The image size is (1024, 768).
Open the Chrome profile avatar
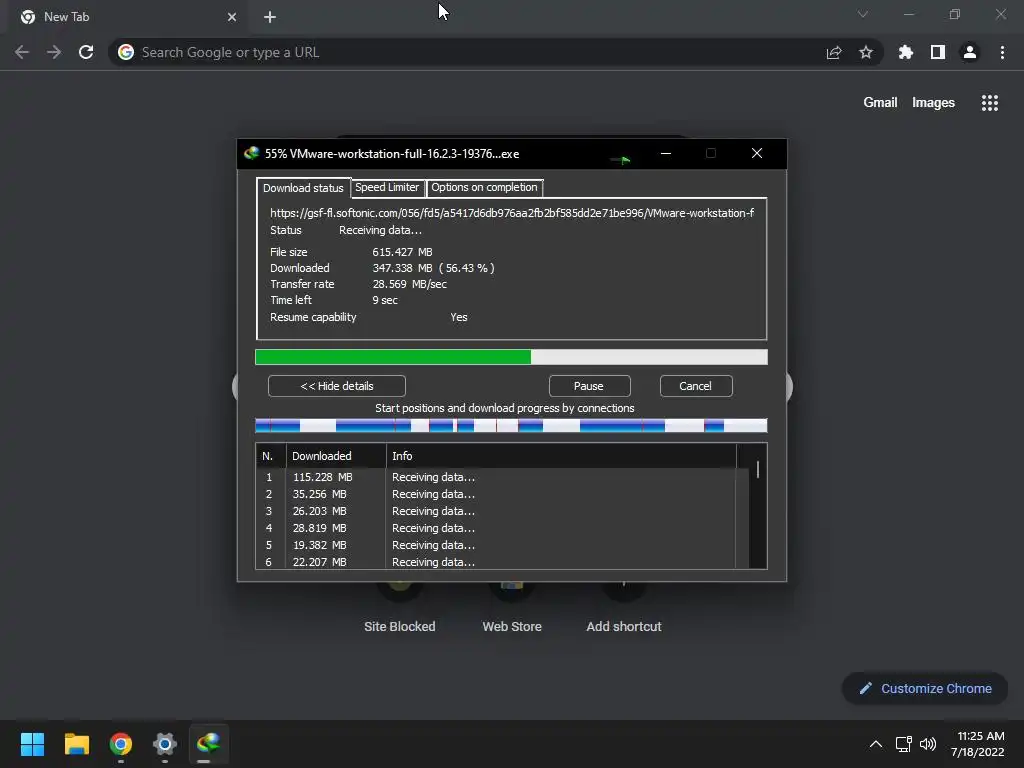tap(970, 52)
